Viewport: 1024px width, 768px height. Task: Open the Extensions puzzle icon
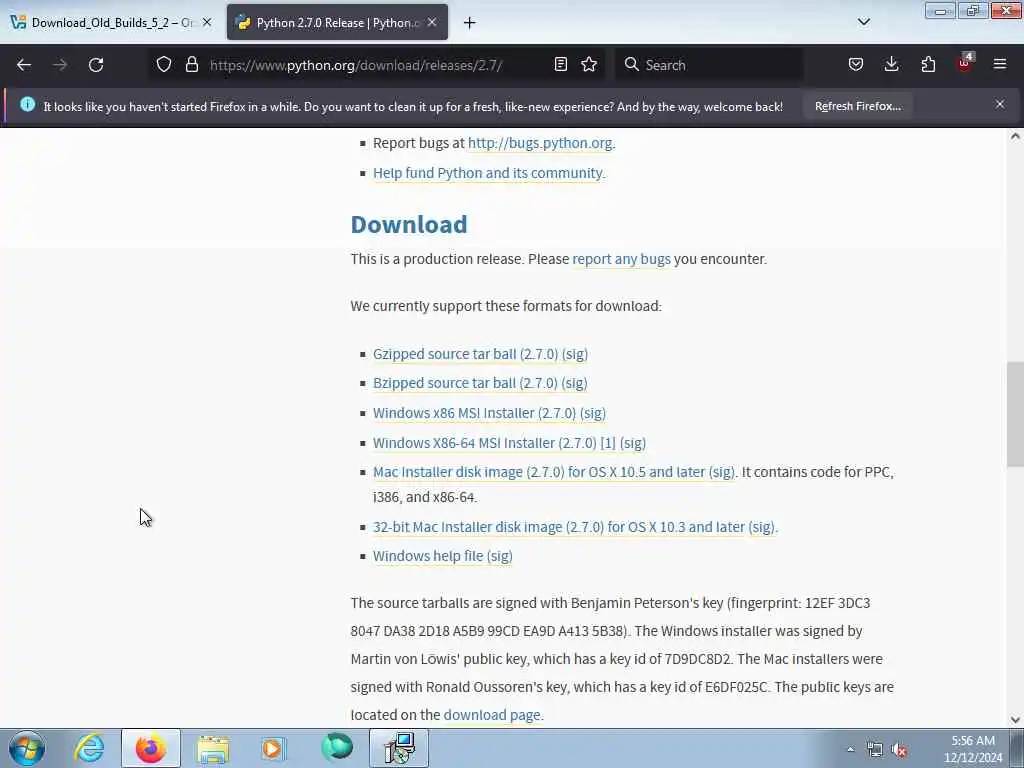[x=928, y=65]
